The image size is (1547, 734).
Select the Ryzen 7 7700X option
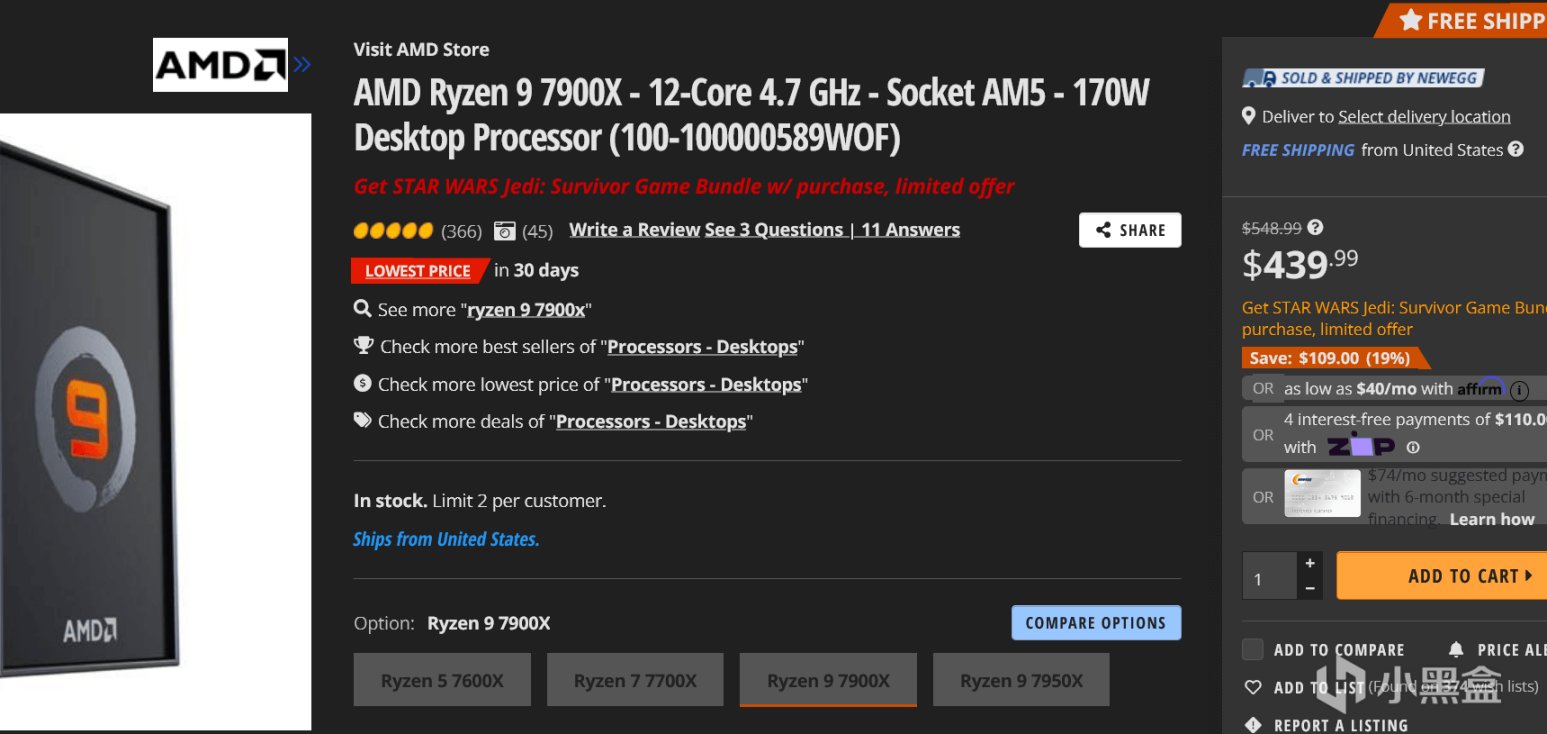[x=635, y=680]
